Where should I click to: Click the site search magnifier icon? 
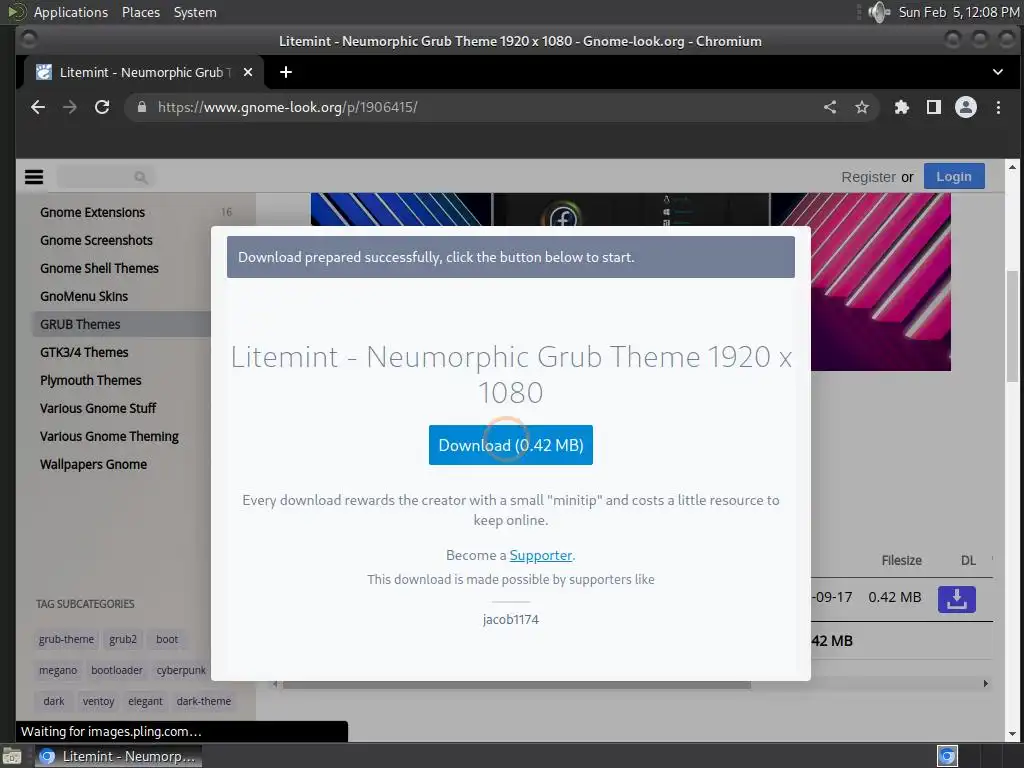tap(140, 177)
